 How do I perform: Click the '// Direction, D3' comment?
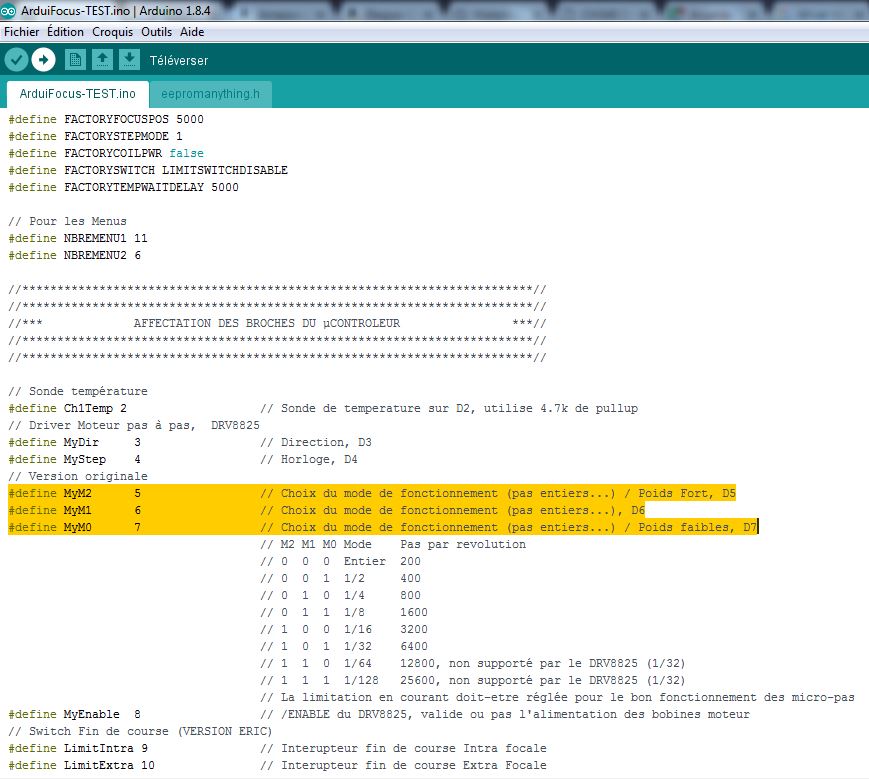316,442
